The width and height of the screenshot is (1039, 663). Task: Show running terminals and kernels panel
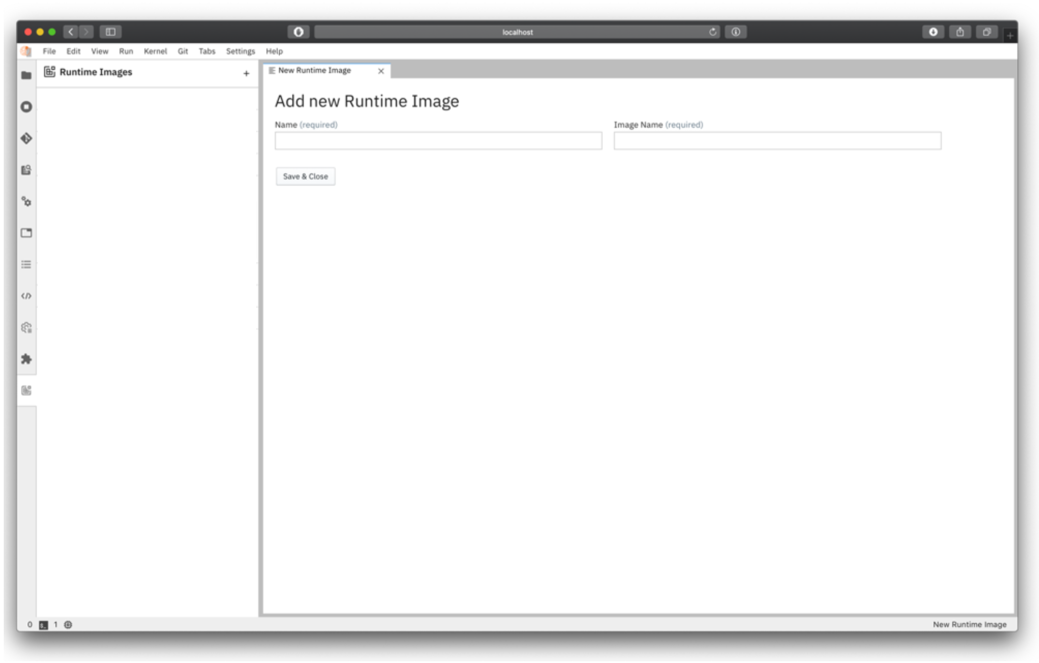pos(28,103)
